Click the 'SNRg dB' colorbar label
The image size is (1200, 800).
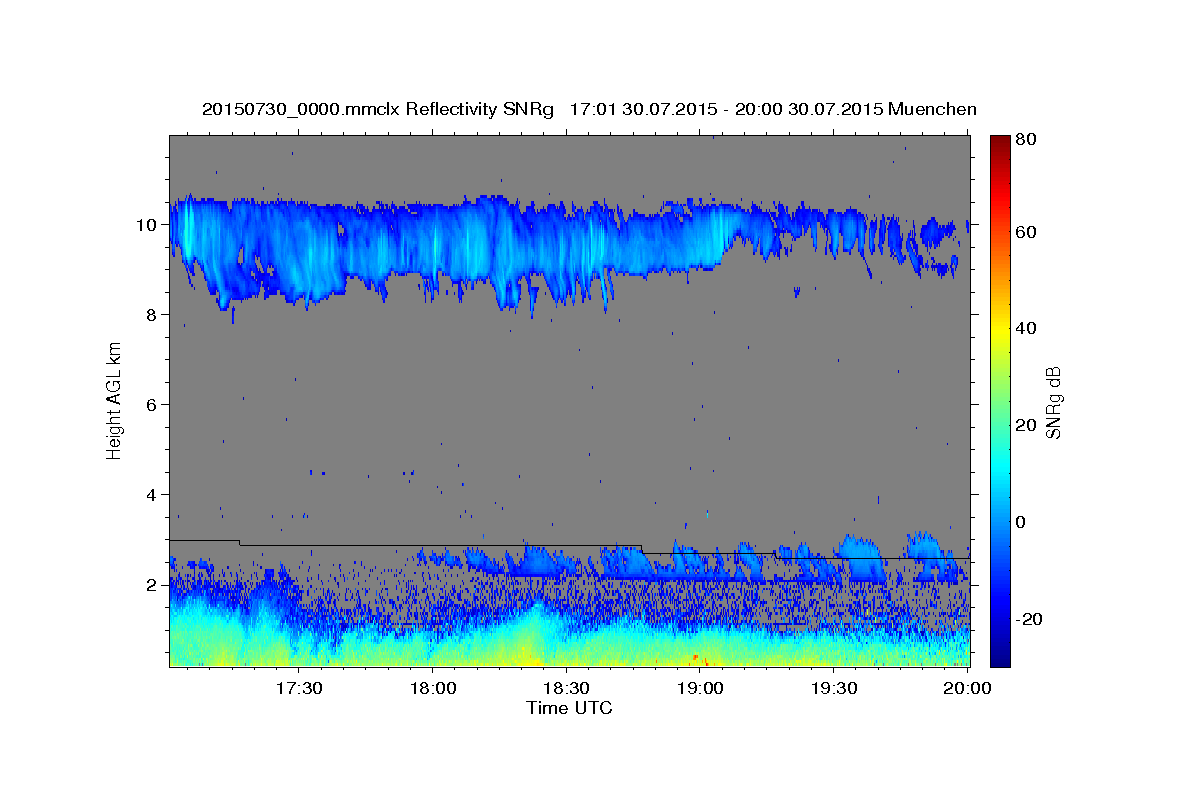coord(1053,401)
